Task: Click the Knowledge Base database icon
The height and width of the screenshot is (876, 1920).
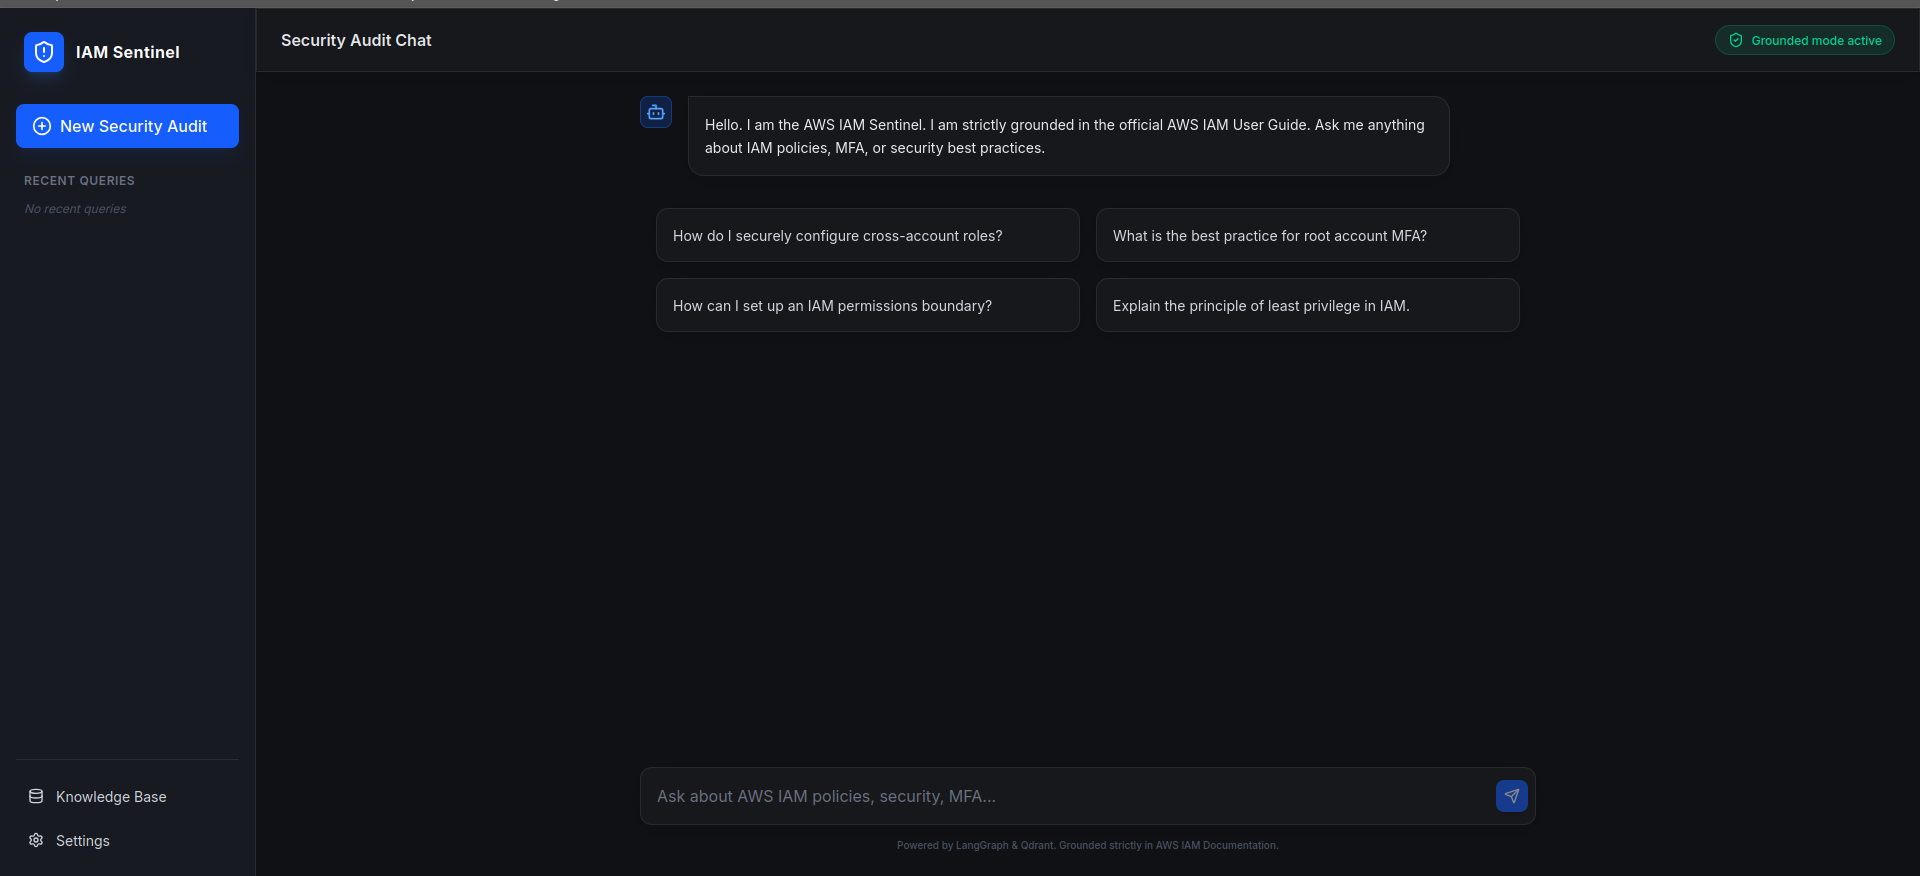Action: tap(36, 796)
